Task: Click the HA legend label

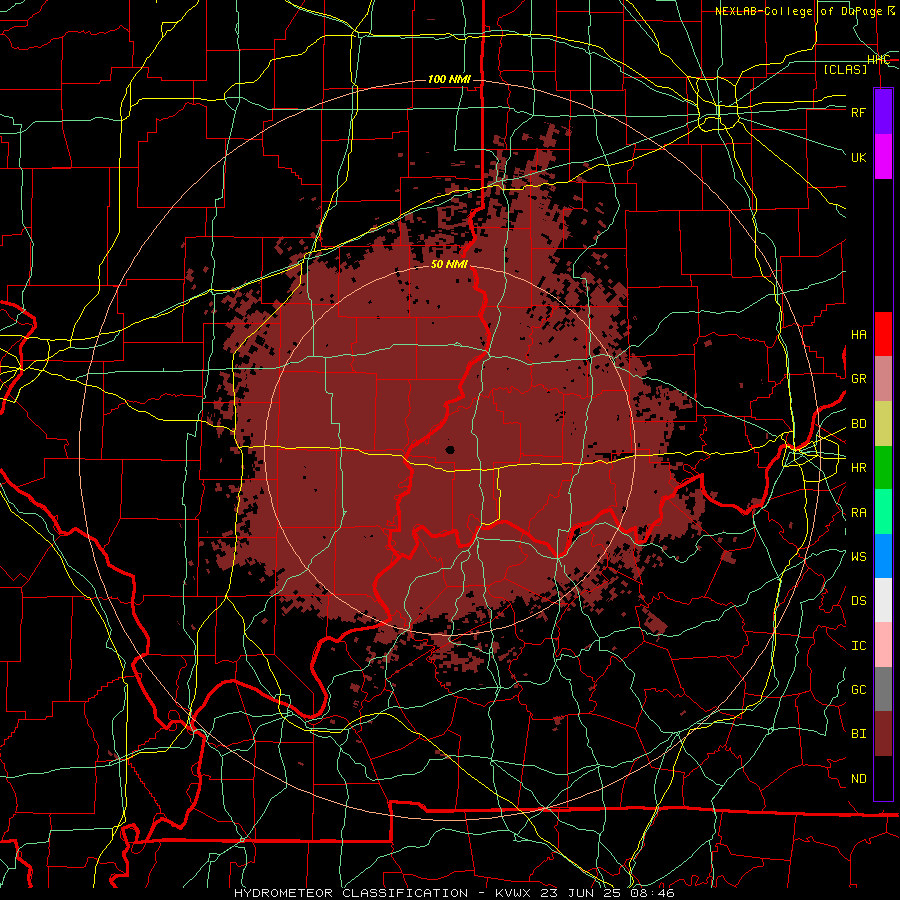Action: click(858, 335)
